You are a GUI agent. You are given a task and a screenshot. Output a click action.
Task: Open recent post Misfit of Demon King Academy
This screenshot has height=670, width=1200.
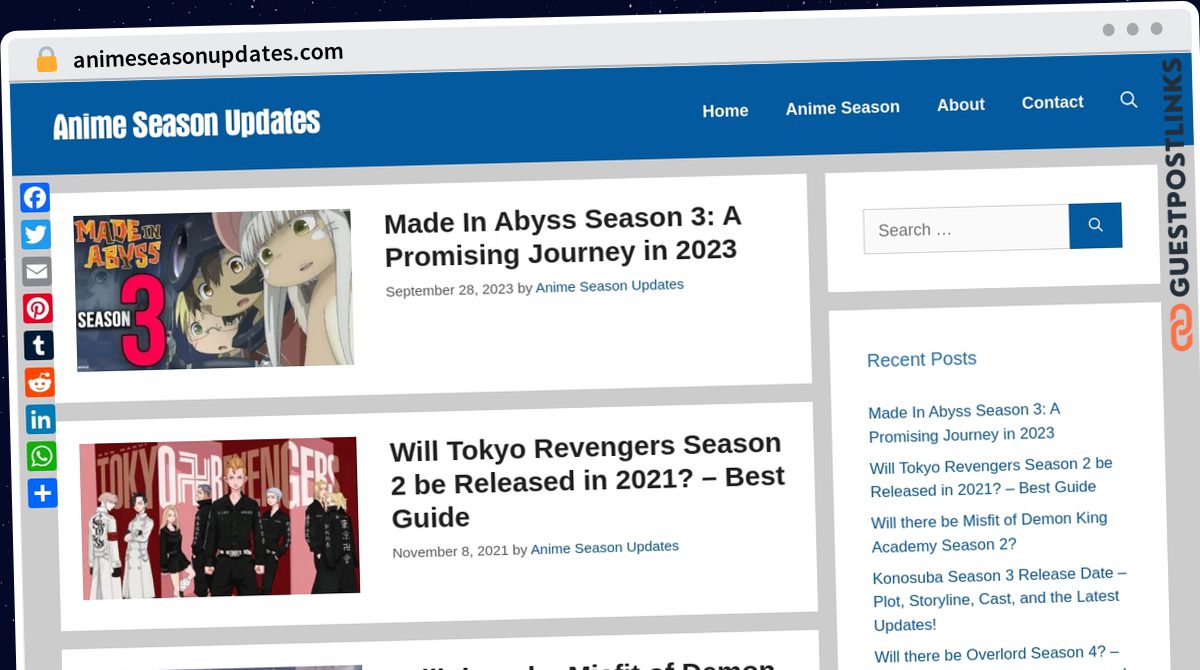989,532
